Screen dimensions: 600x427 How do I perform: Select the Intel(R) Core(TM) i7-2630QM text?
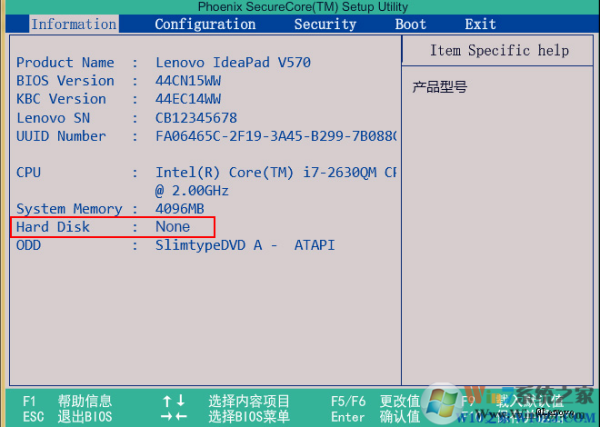[x=266, y=173]
